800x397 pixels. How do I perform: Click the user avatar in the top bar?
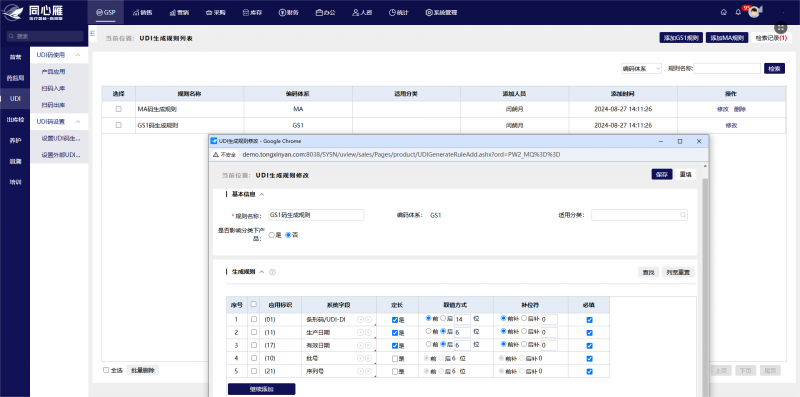coord(754,12)
